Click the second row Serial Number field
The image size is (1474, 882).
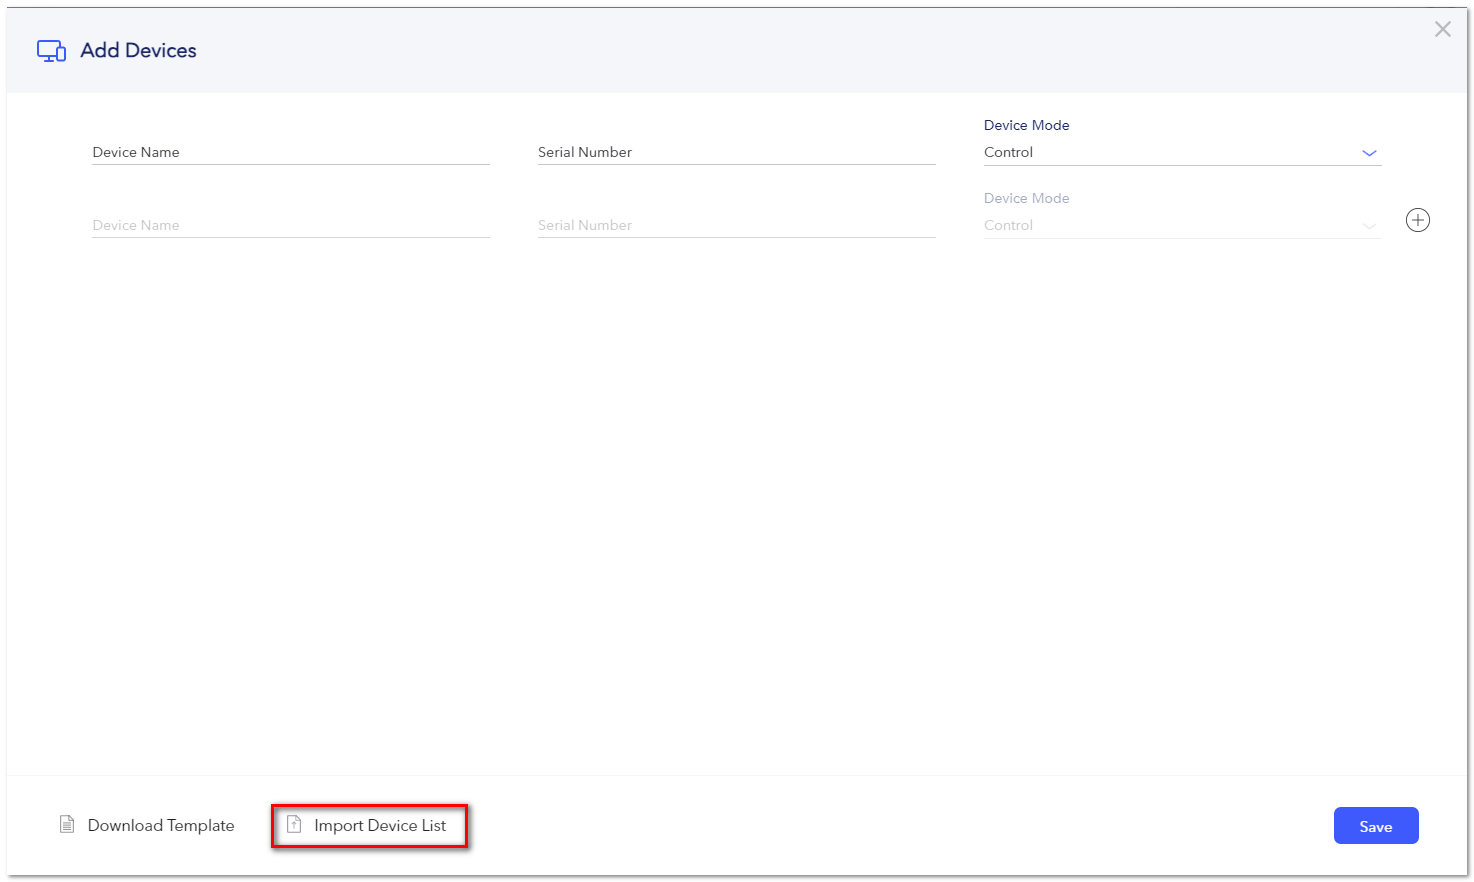tap(736, 225)
